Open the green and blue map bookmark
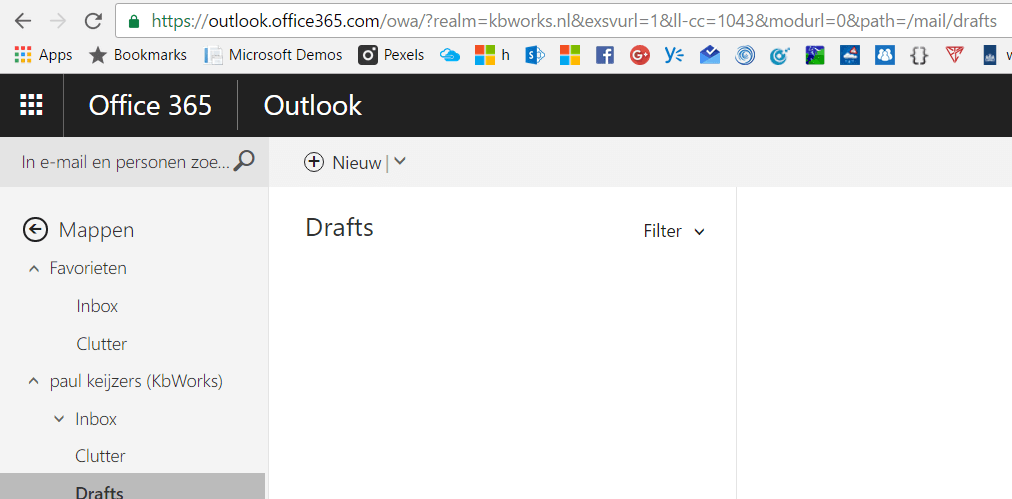 point(815,56)
